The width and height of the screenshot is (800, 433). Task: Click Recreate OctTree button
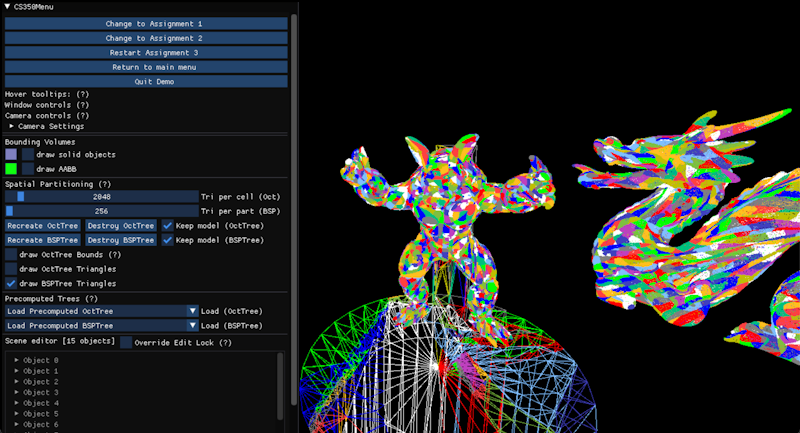pyautogui.click(x=43, y=225)
